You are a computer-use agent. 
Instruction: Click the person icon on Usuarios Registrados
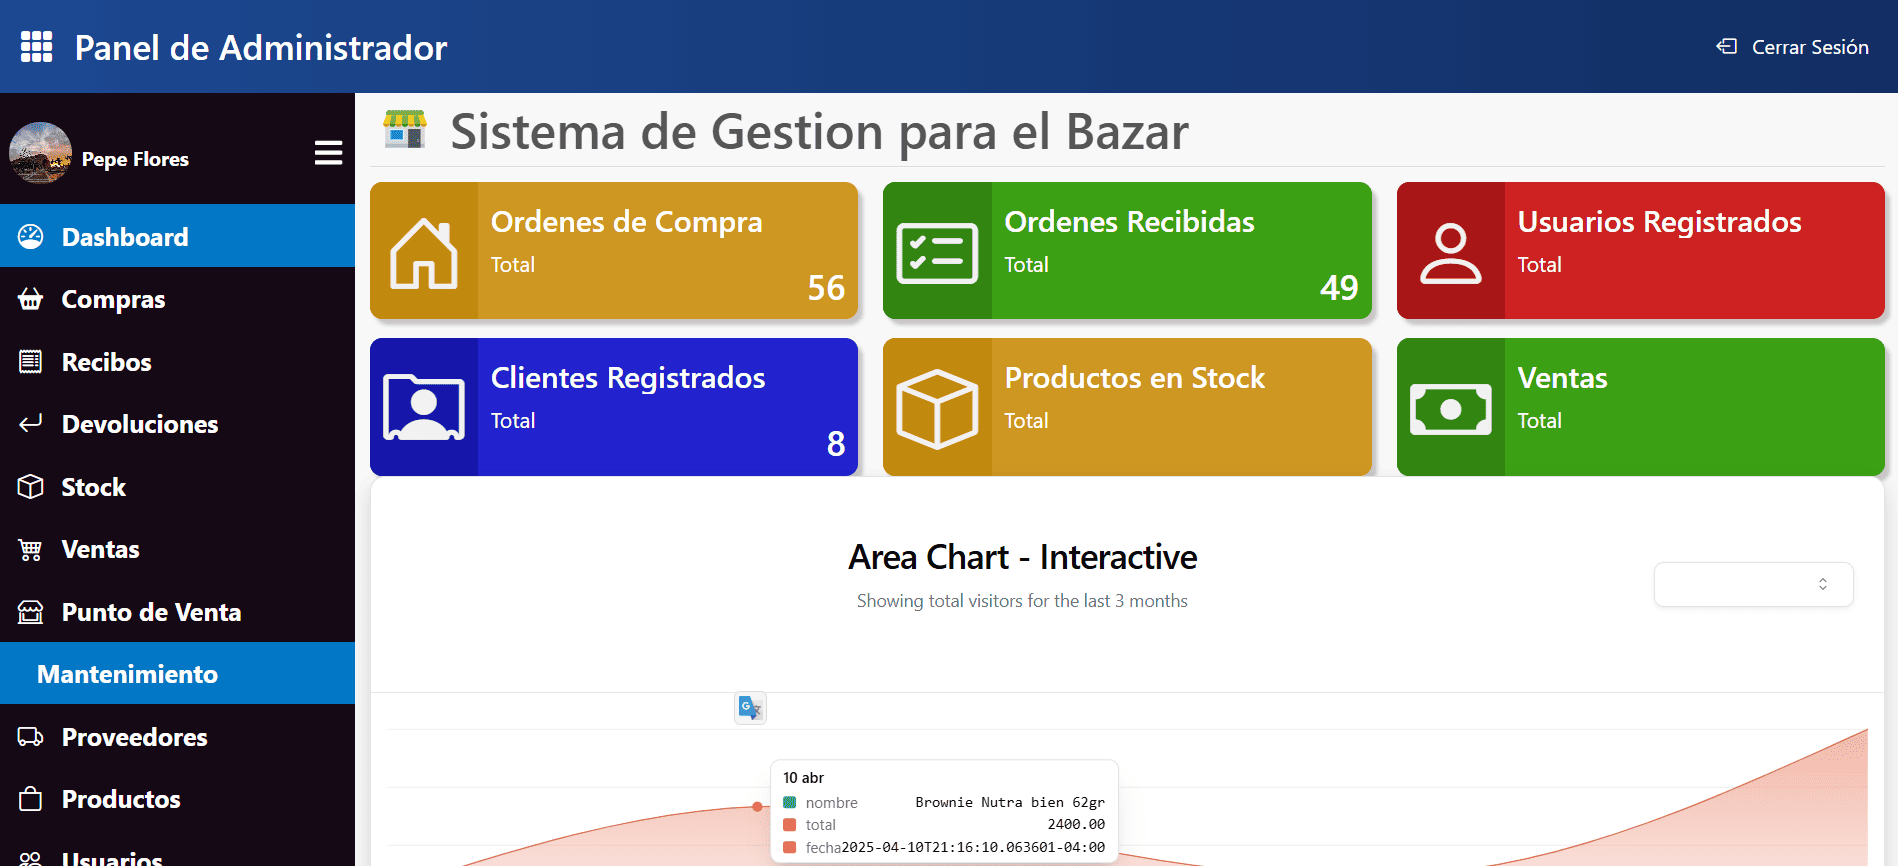click(1450, 254)
